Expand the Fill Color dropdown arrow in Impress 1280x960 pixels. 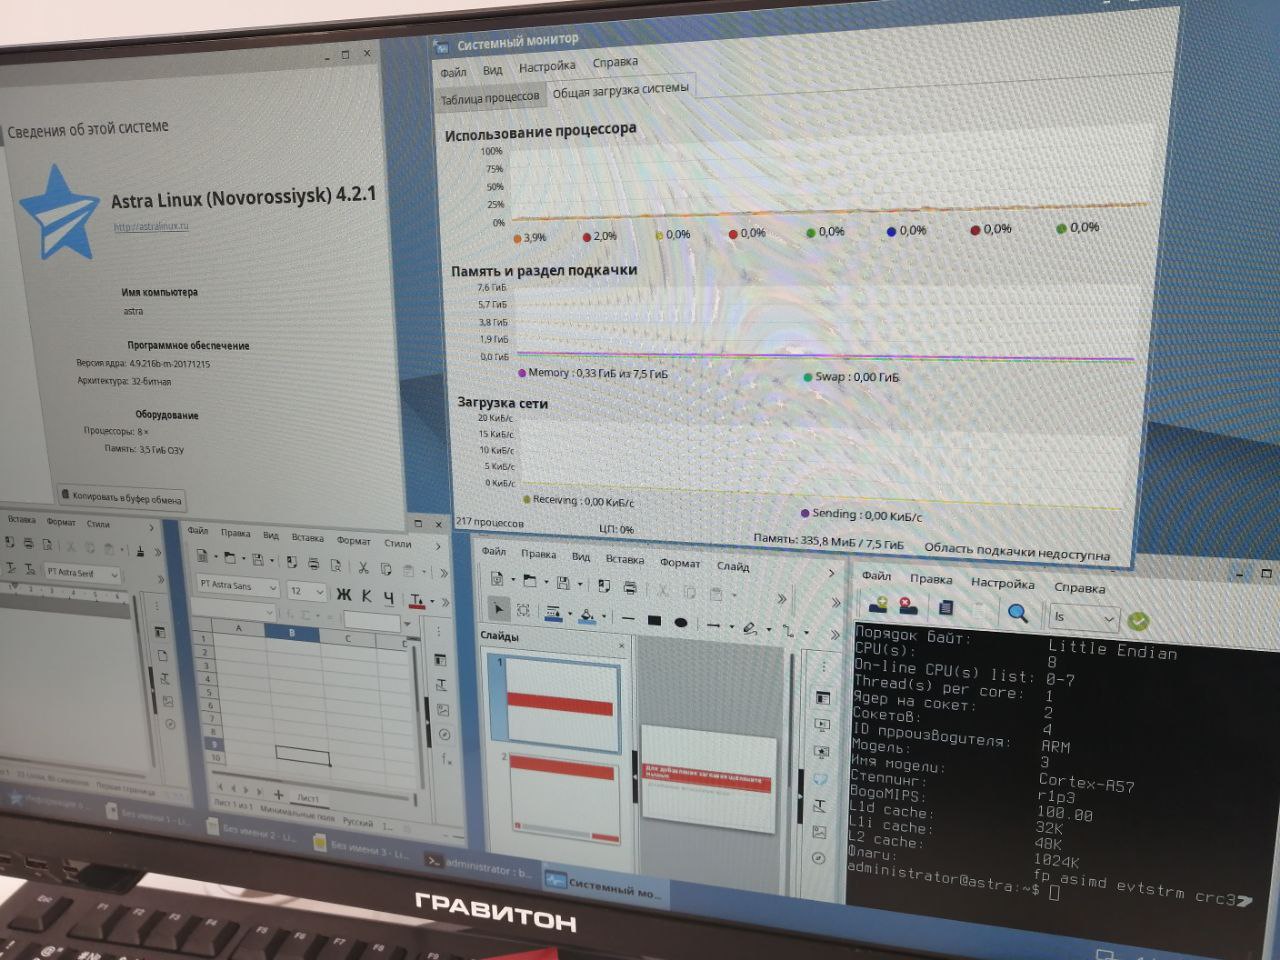603,617
